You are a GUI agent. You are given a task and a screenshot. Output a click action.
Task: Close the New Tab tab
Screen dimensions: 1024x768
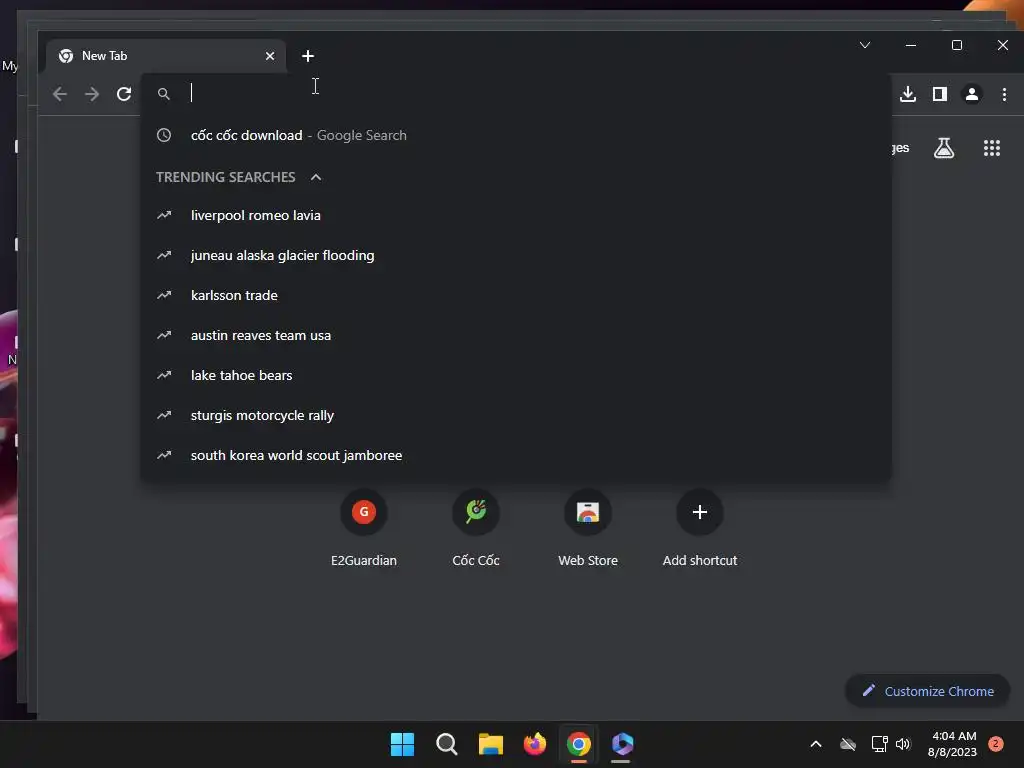click(x=270, y=56)
